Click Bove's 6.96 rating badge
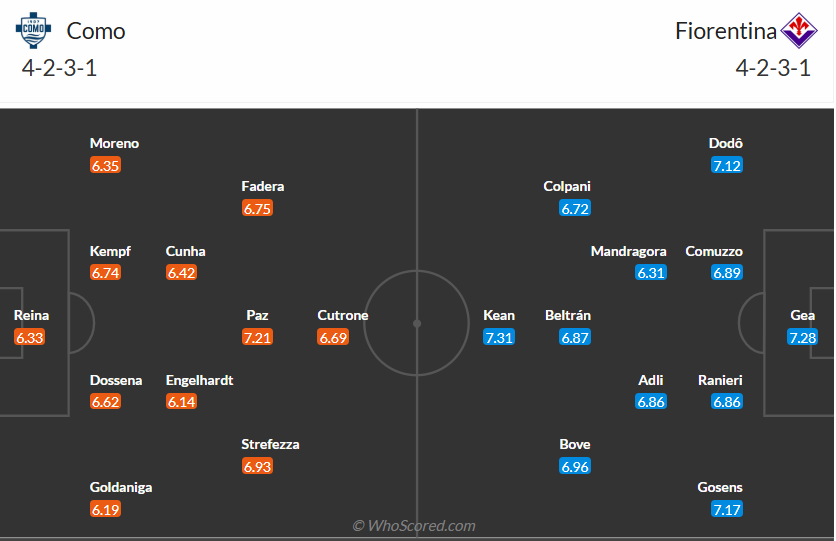Screen dimensions: 836x541 pos(575,466)
